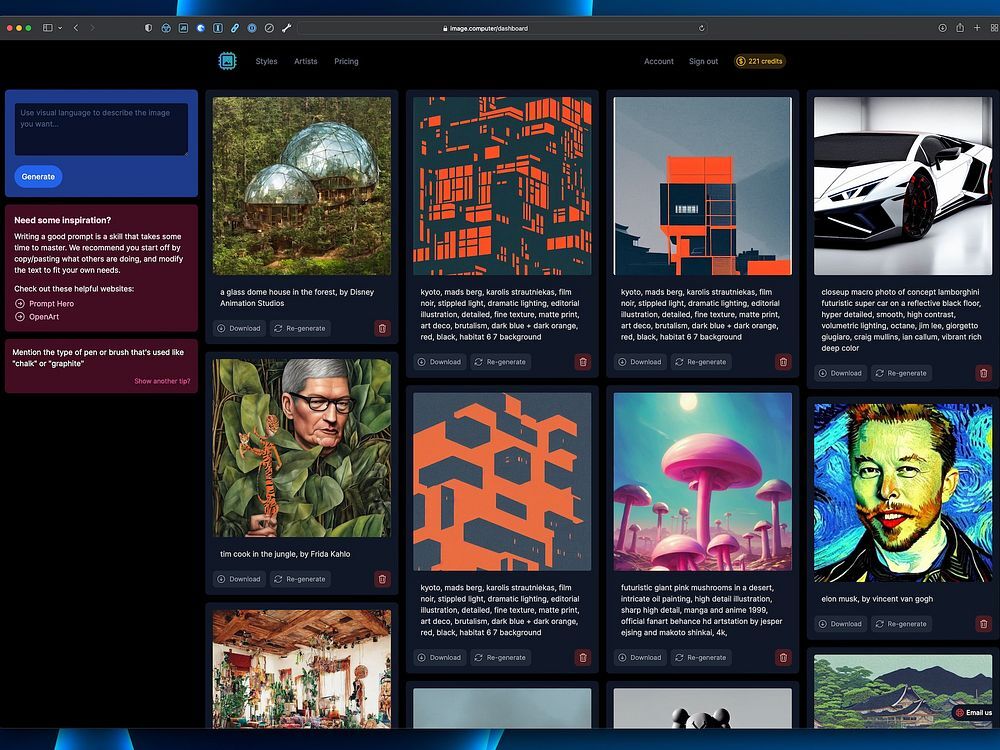Delete the elon musk van gogh card
The image size is (1000, 750).
coord(983,624)
